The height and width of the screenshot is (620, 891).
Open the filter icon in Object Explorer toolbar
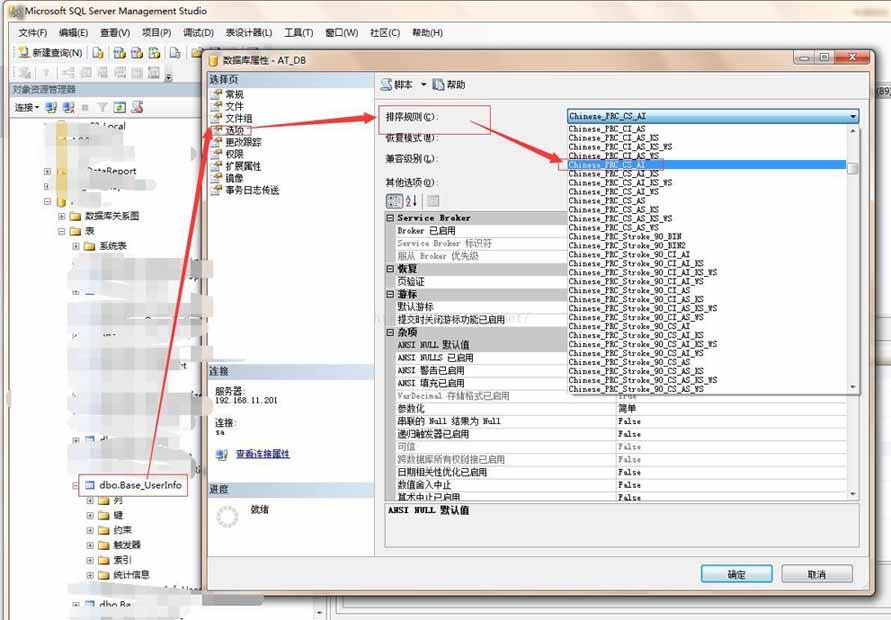(101, 105)
